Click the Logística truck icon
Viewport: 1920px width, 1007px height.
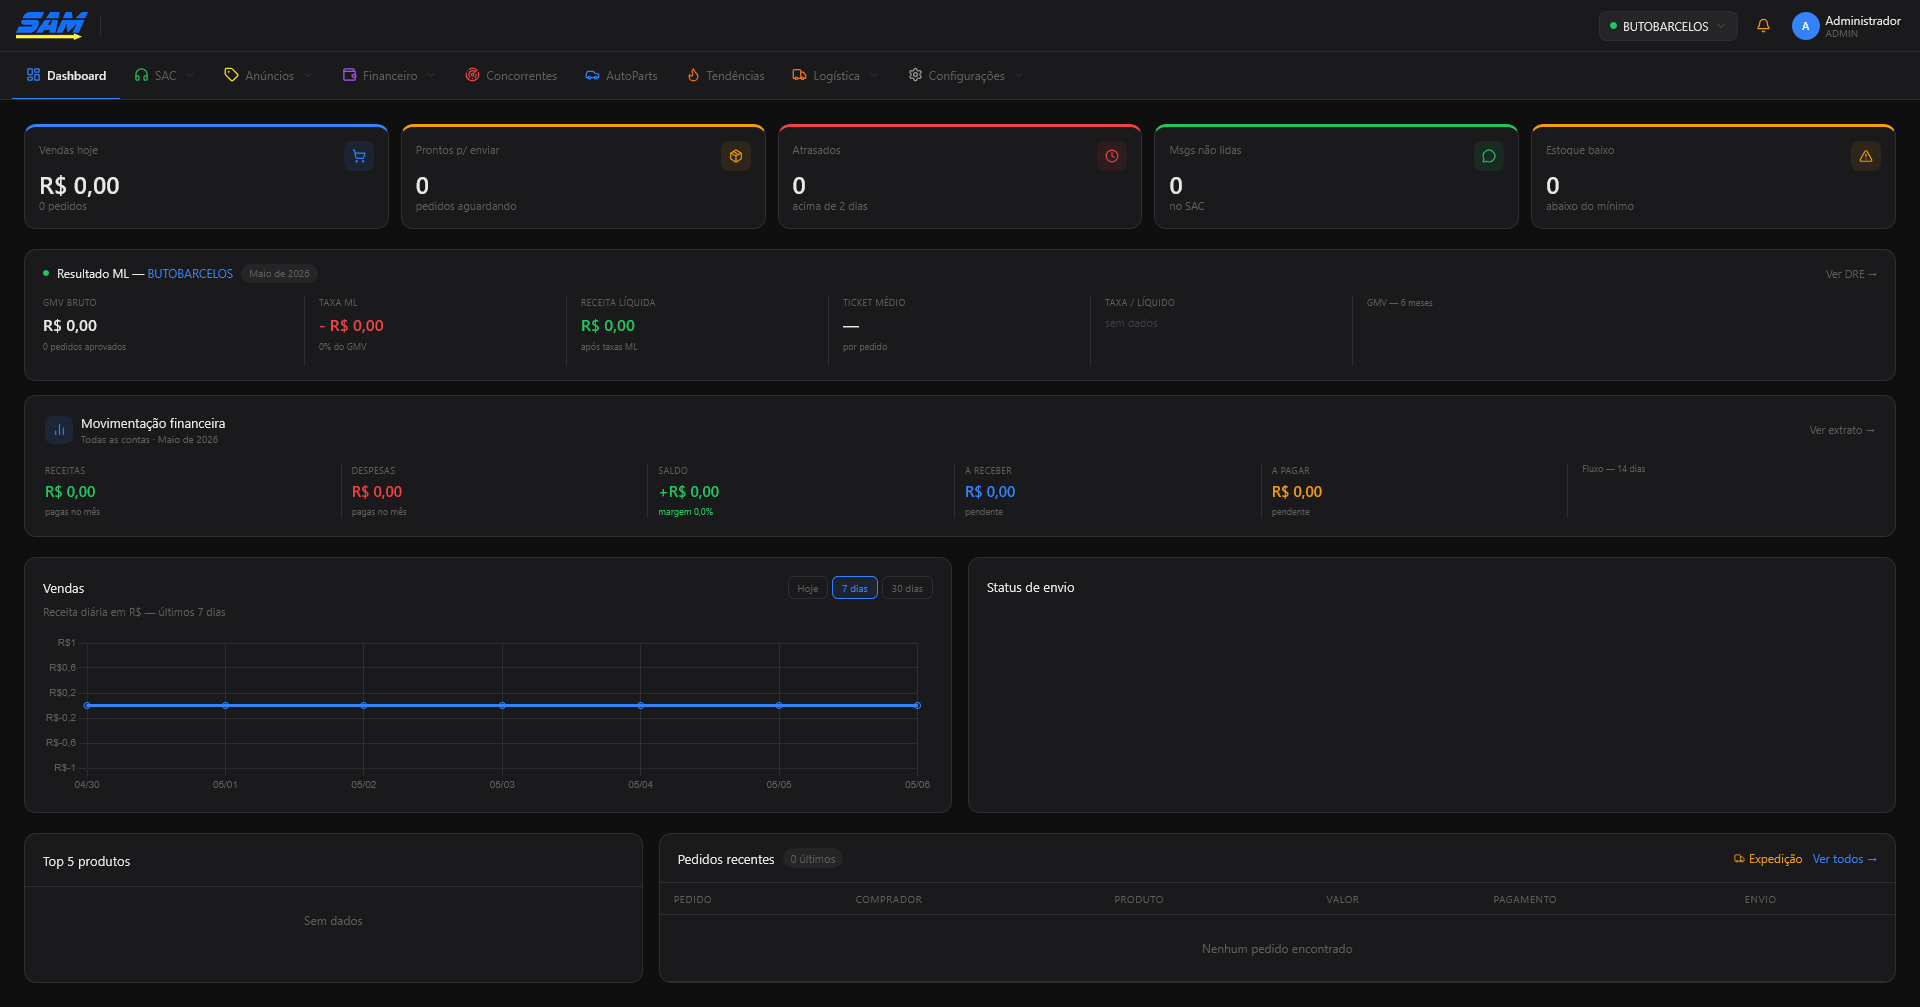pyautogui.click(x=799, y=75)
